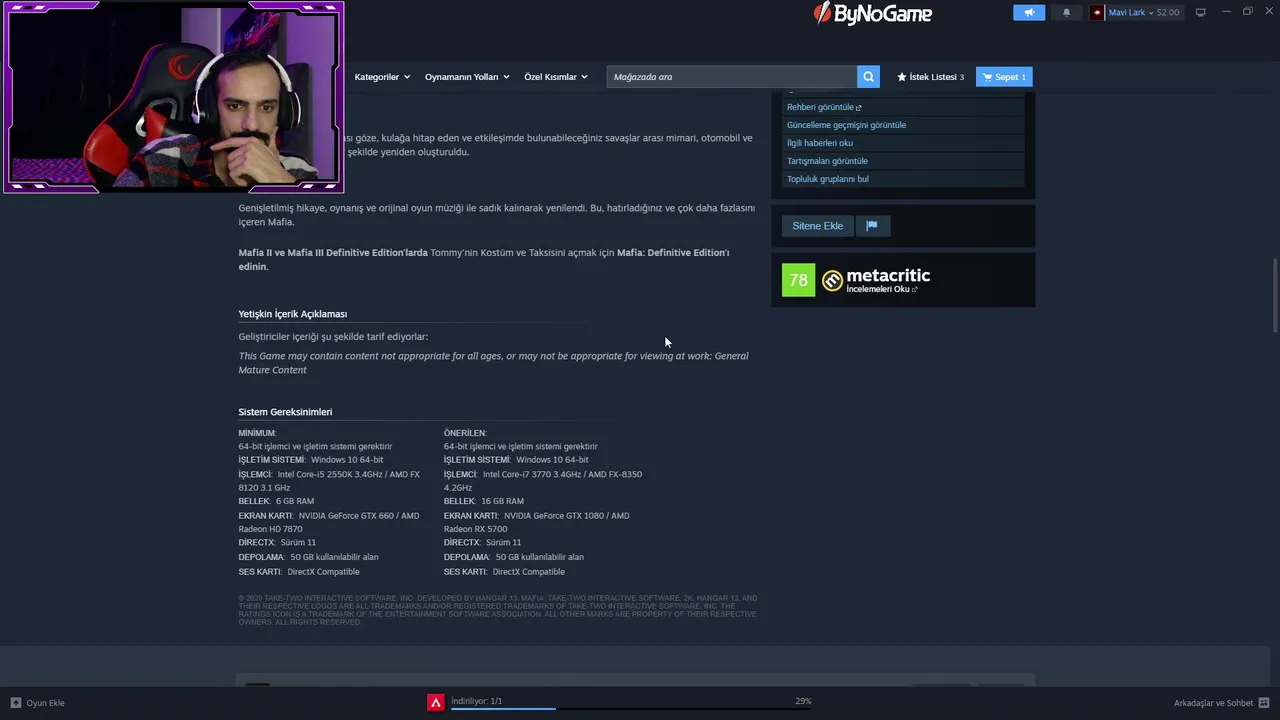The image size is (1280, 720).
Task: Click the page vertical scrollbar thumb
Action: tap(1274, 296)
